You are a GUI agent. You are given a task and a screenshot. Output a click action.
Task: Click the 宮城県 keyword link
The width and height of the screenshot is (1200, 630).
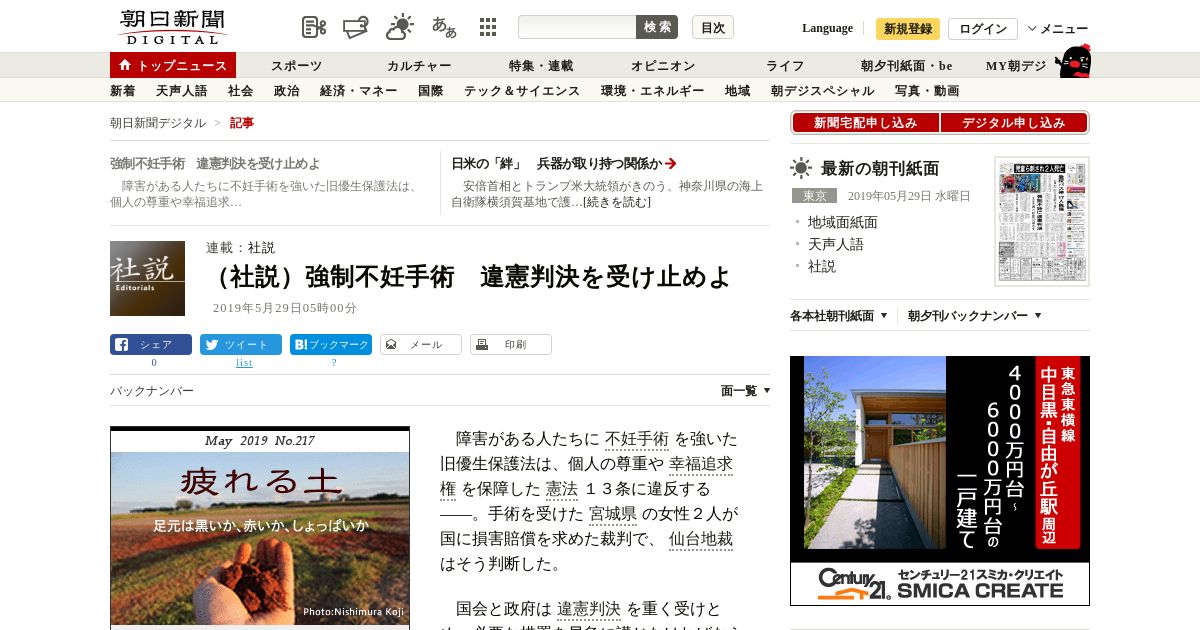tap(613, 515)
